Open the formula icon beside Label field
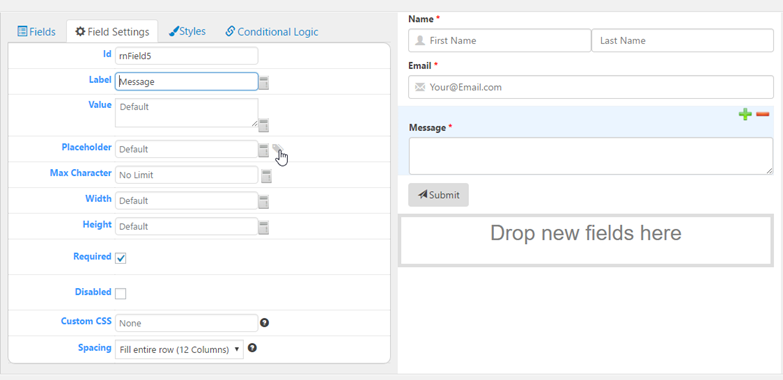This screenshot has height=380, width=783. (x=264, y=83)
